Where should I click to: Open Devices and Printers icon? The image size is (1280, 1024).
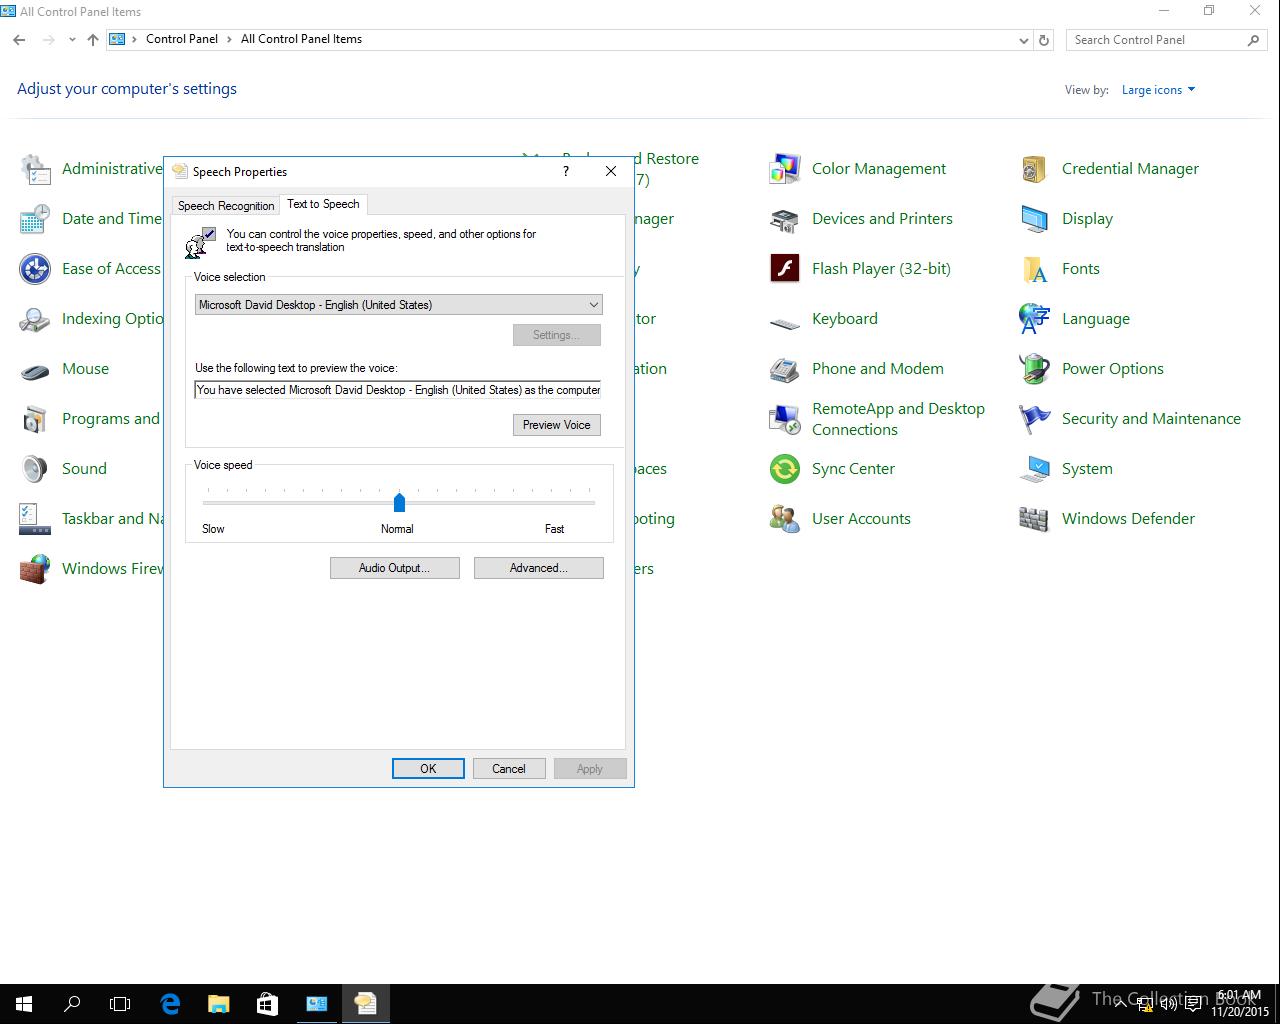[785, 219]
